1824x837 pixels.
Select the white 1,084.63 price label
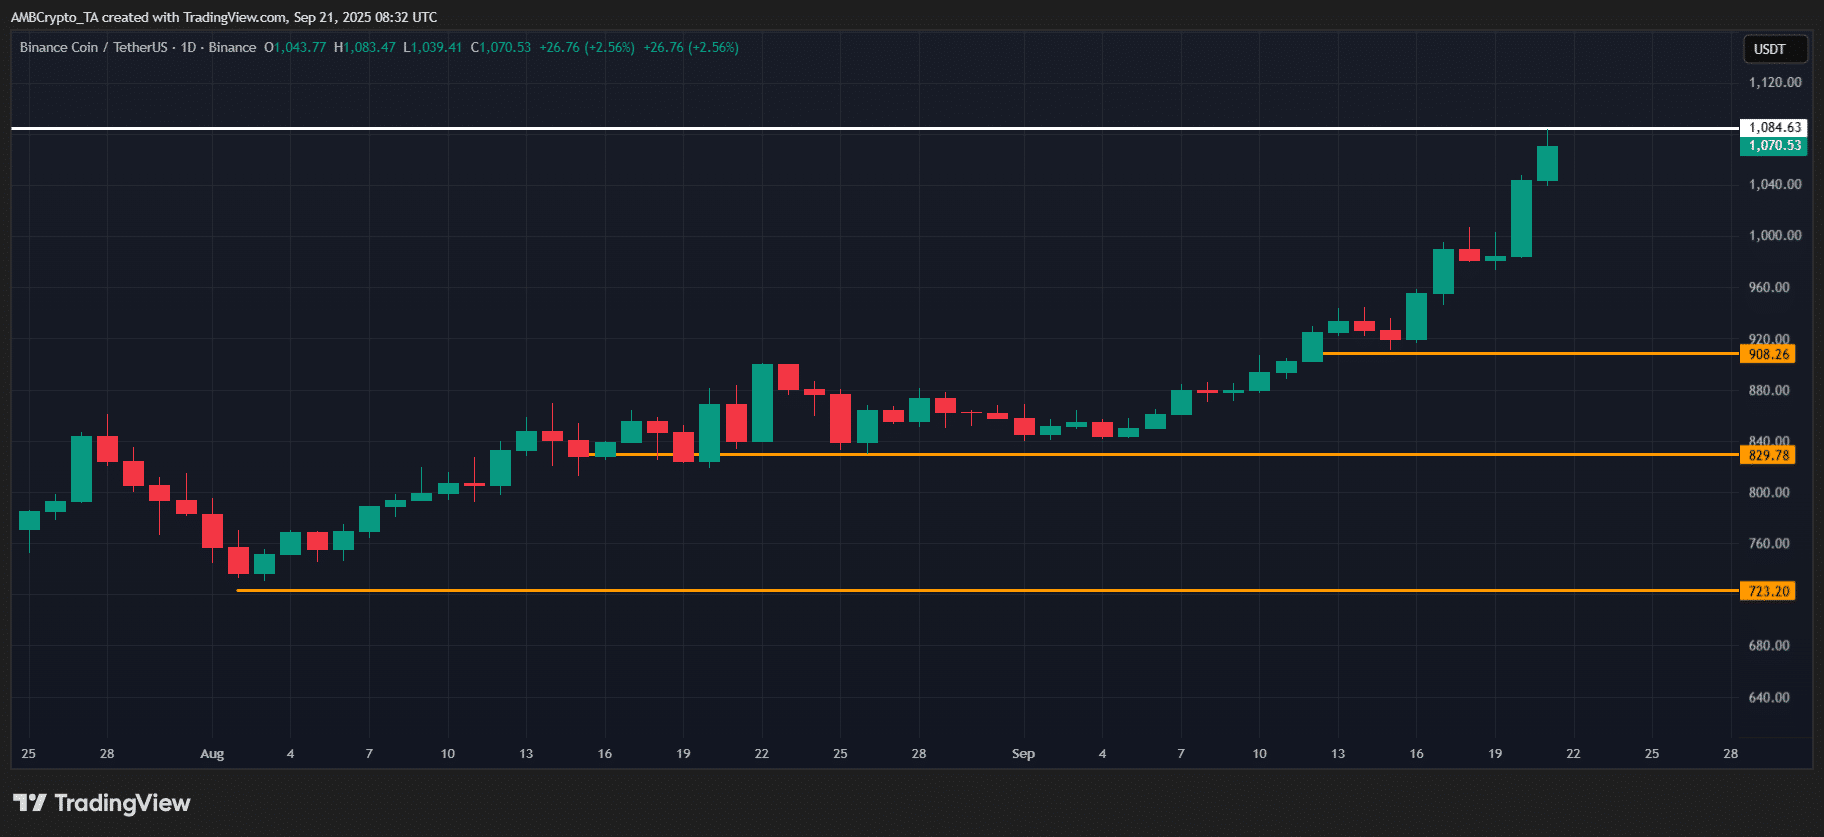pos(1774,127)
